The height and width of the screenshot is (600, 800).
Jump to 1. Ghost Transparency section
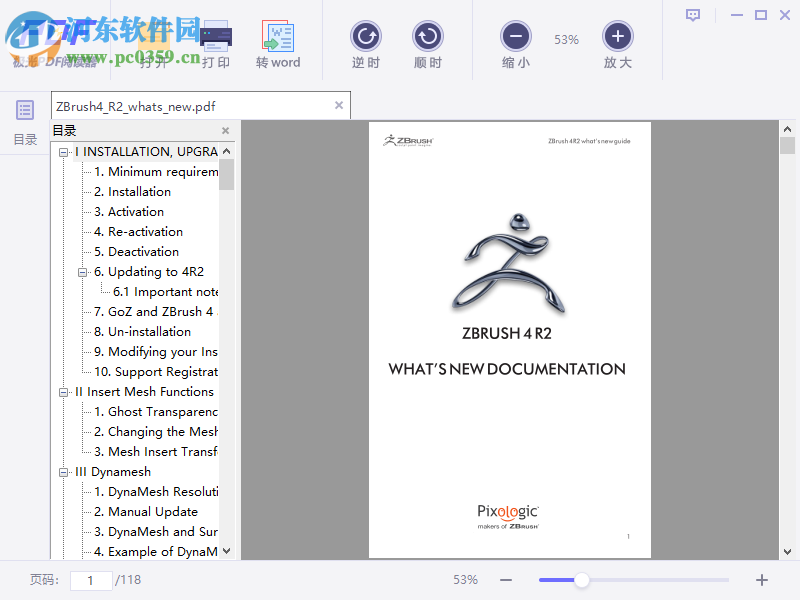point(156,411)
